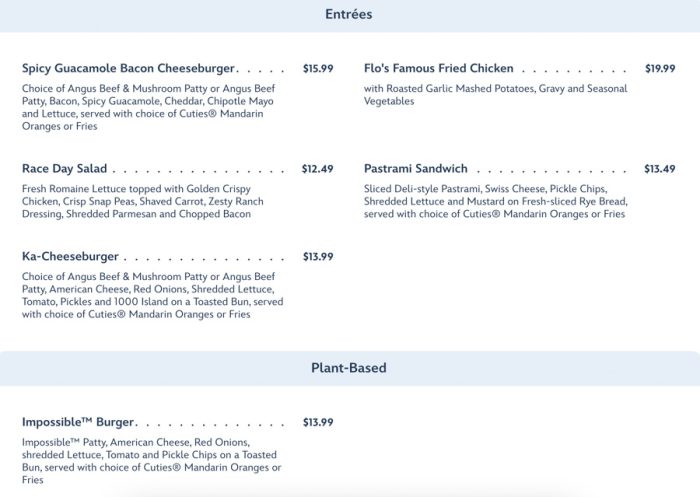
Task: Select the Impossible™ Patty description text
Action: click(152, 460)
